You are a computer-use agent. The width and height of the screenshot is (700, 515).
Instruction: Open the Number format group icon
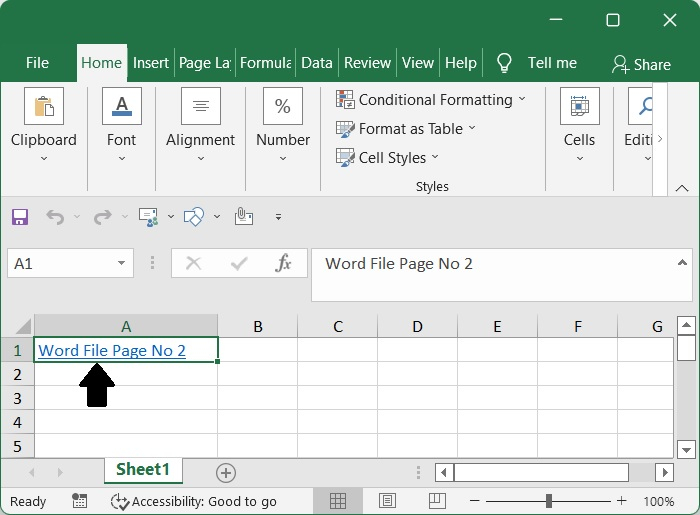click(x=283, y=106)
